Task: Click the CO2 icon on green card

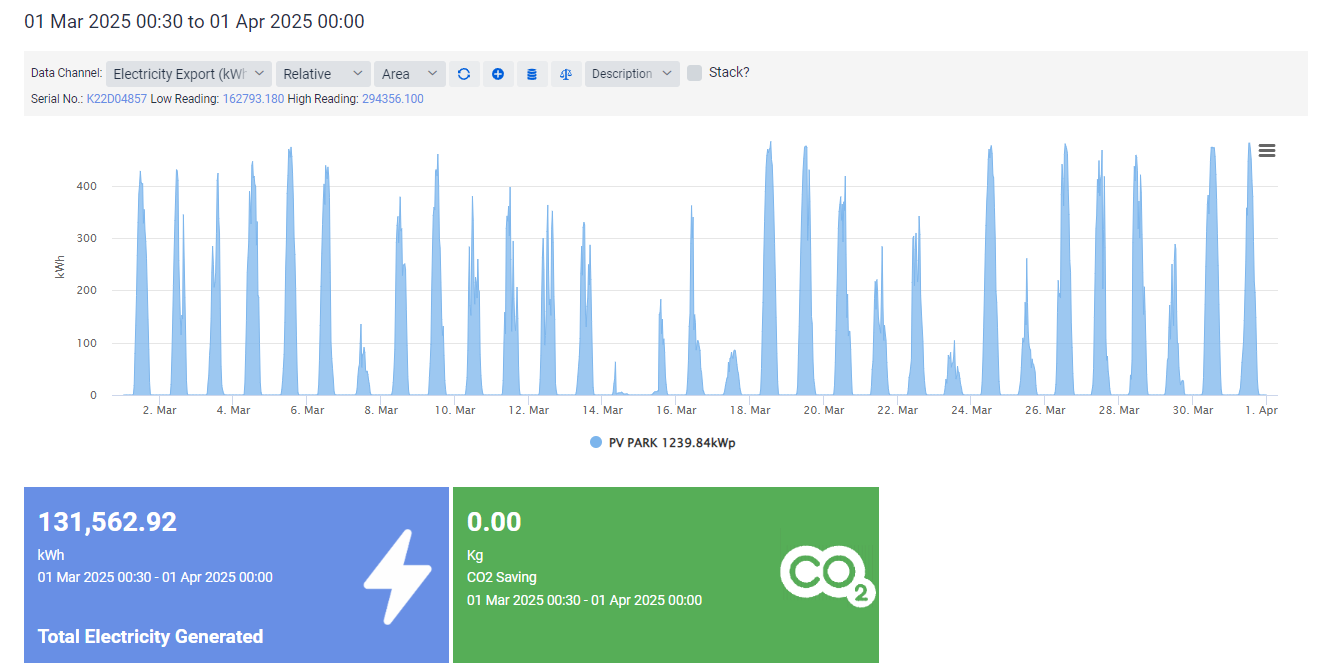Action: [826, 575]
